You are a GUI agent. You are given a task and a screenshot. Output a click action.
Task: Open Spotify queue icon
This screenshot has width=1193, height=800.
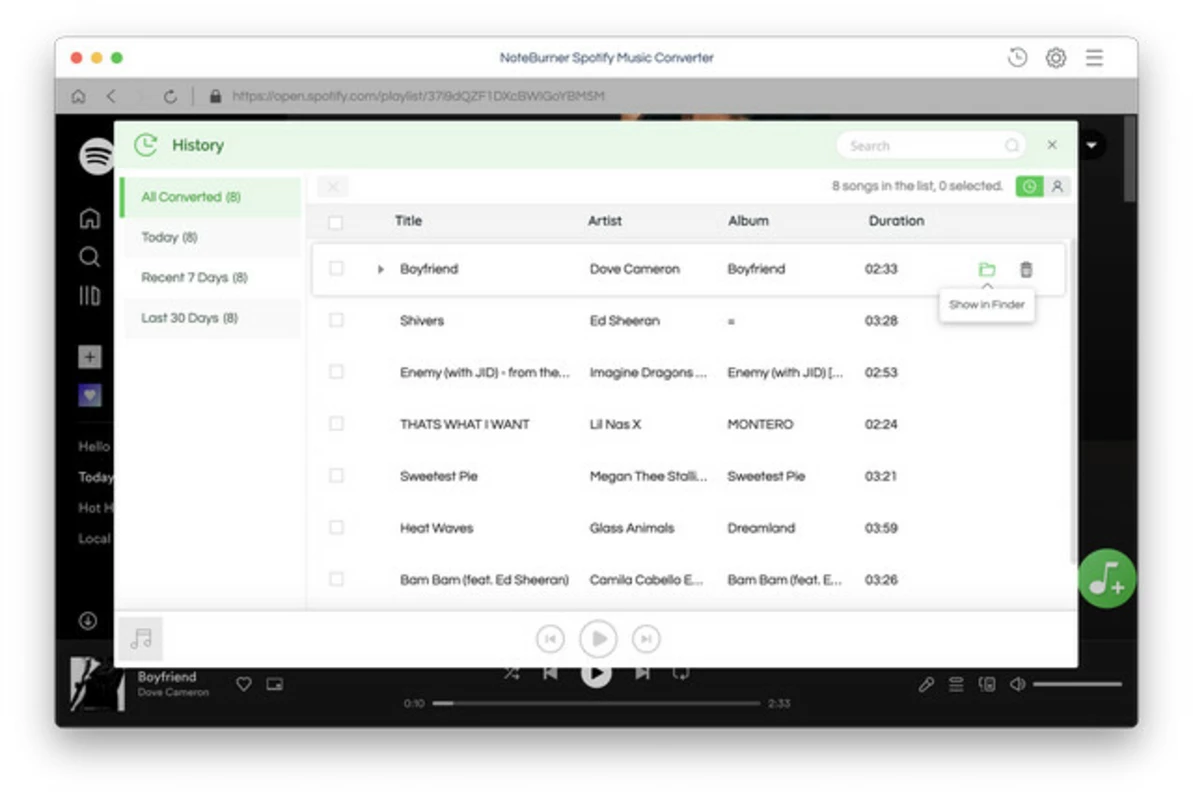956,684
